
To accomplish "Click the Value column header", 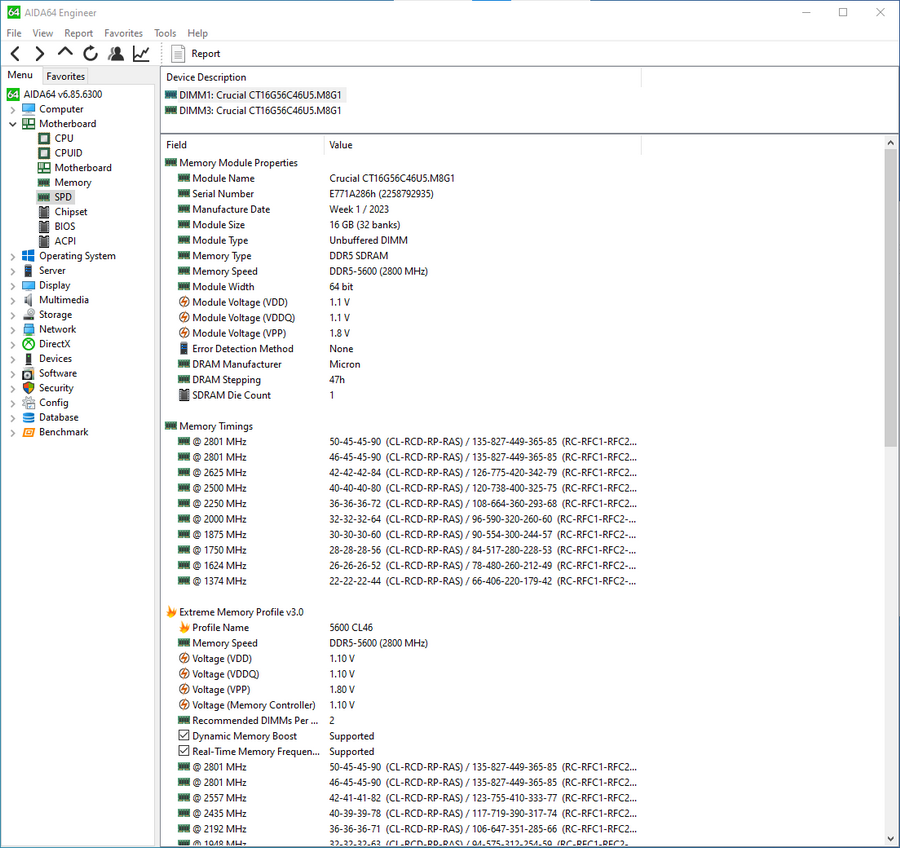I will tap(483, 145).
